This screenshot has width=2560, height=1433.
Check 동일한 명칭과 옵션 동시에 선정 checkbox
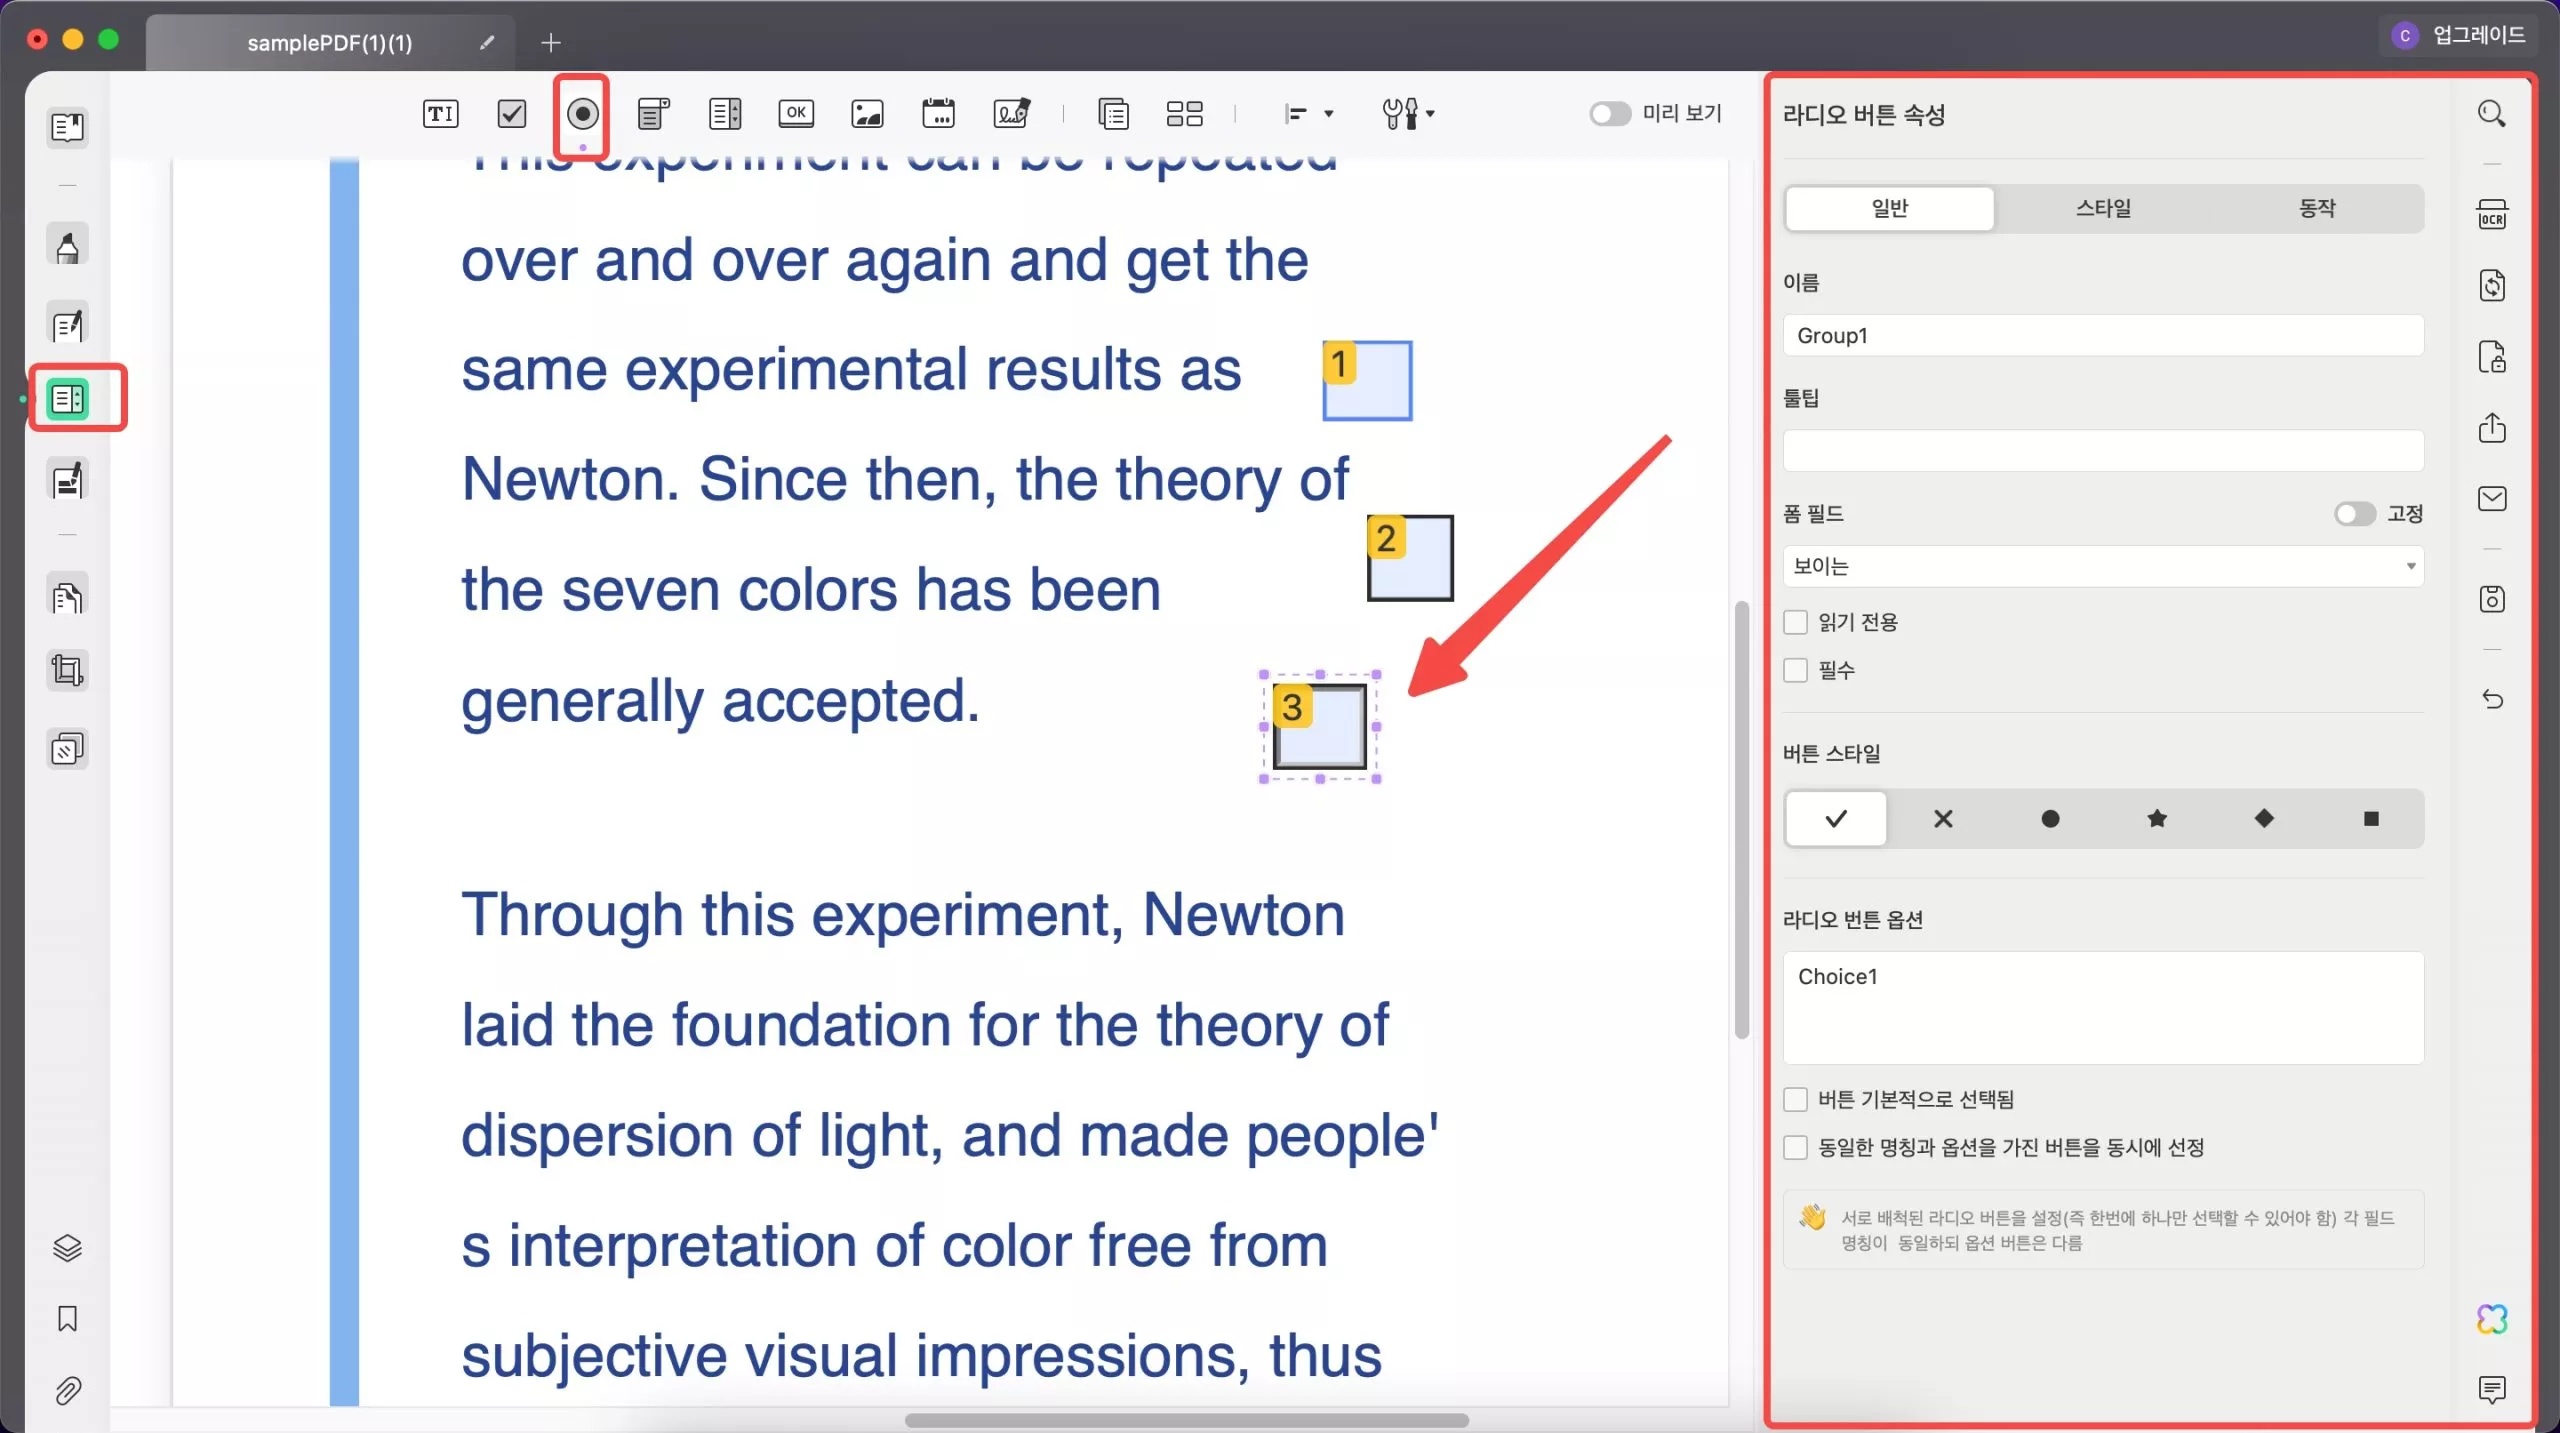1795,1148
